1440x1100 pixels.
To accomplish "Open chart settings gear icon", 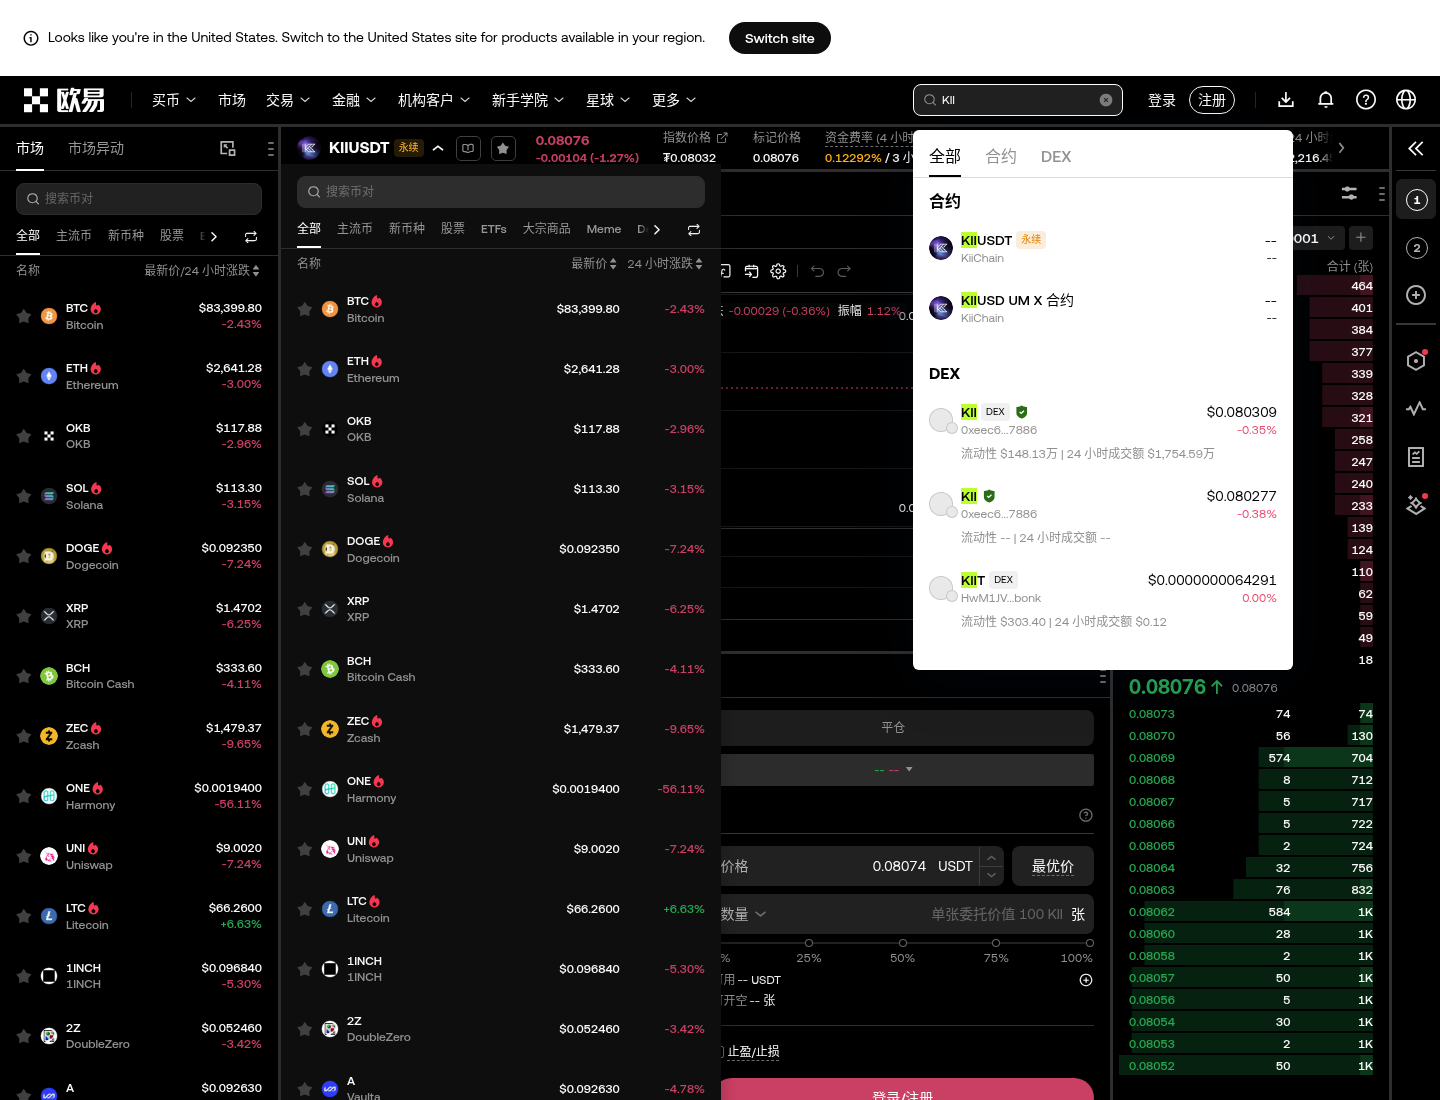I will click(779, 271).
